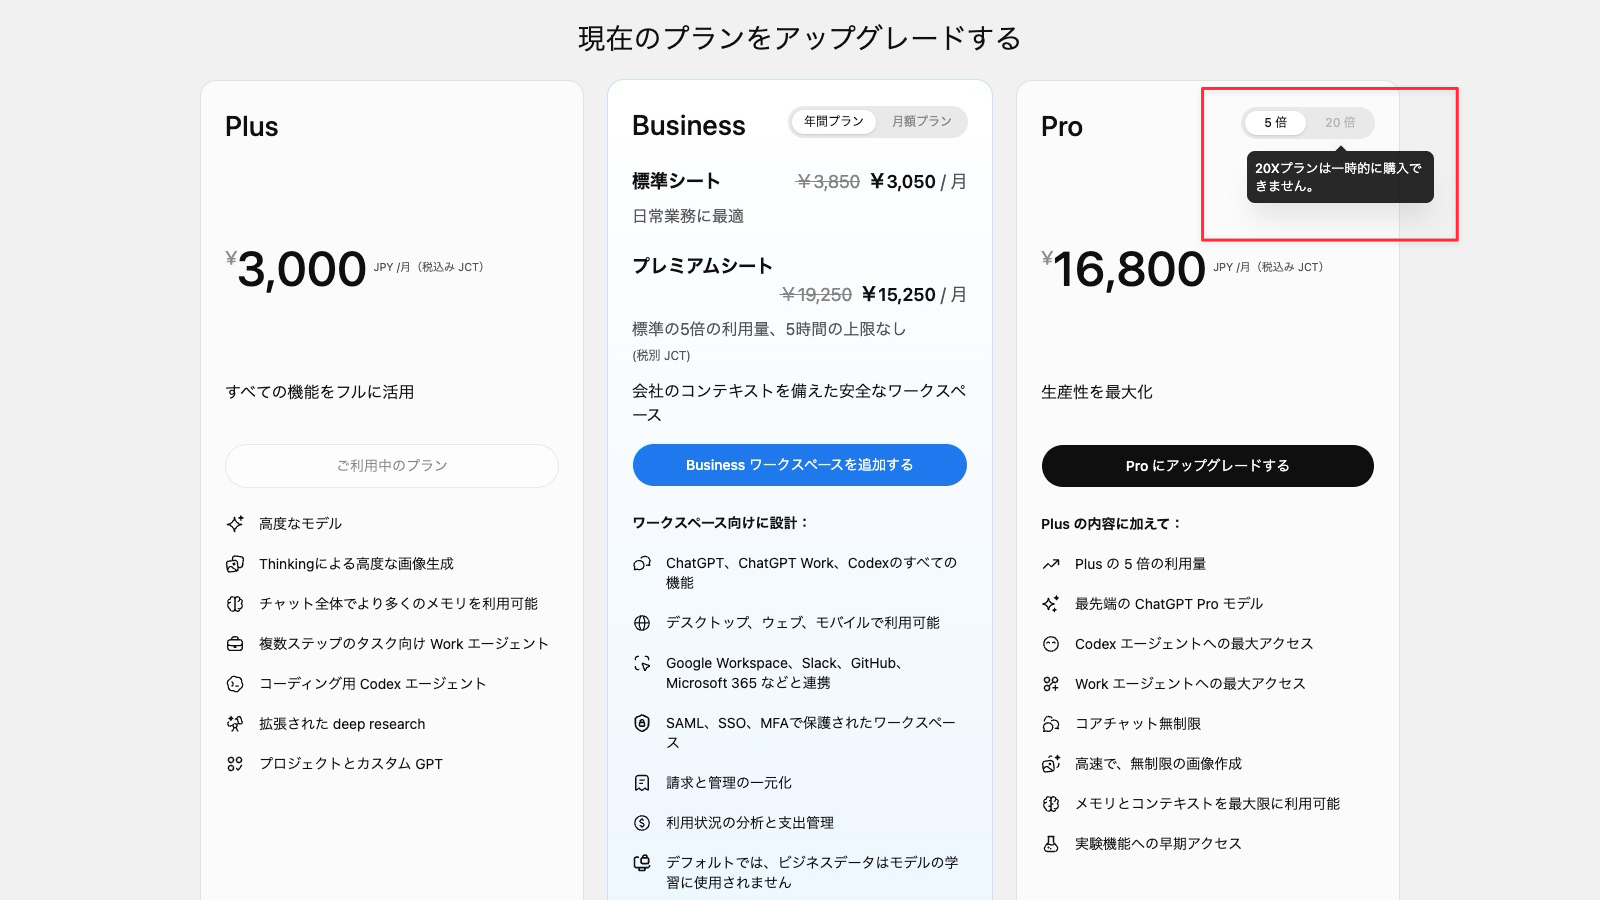The width and height of the screenshot is (1600, 900).
Task: Click the ¥3,050 / 月 price
Action: 919,182
